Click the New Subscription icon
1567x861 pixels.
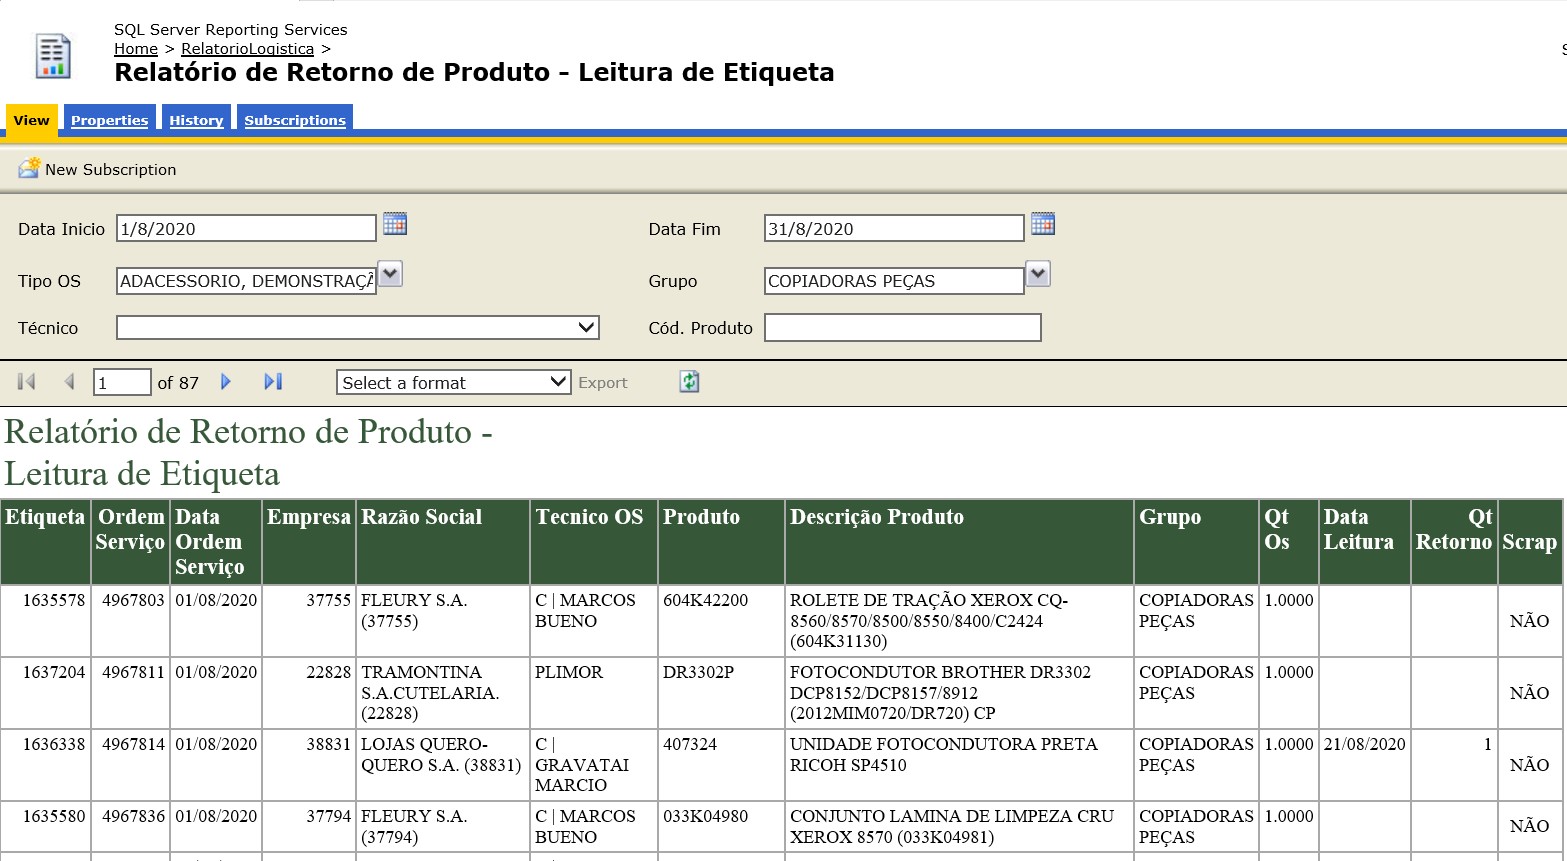pyautogui.click(x=29, y=168)
